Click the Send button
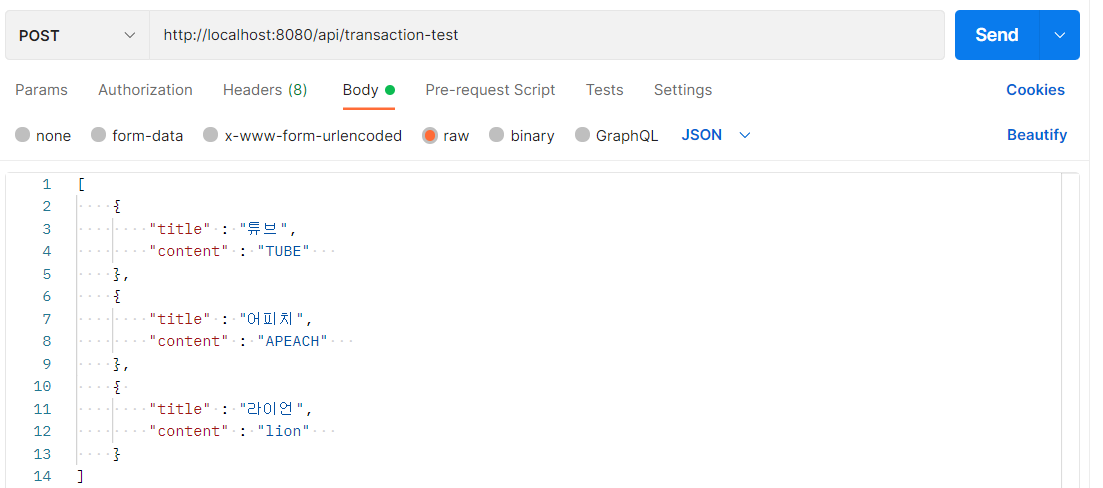The image size is (1103, 488). pos(996,35)
